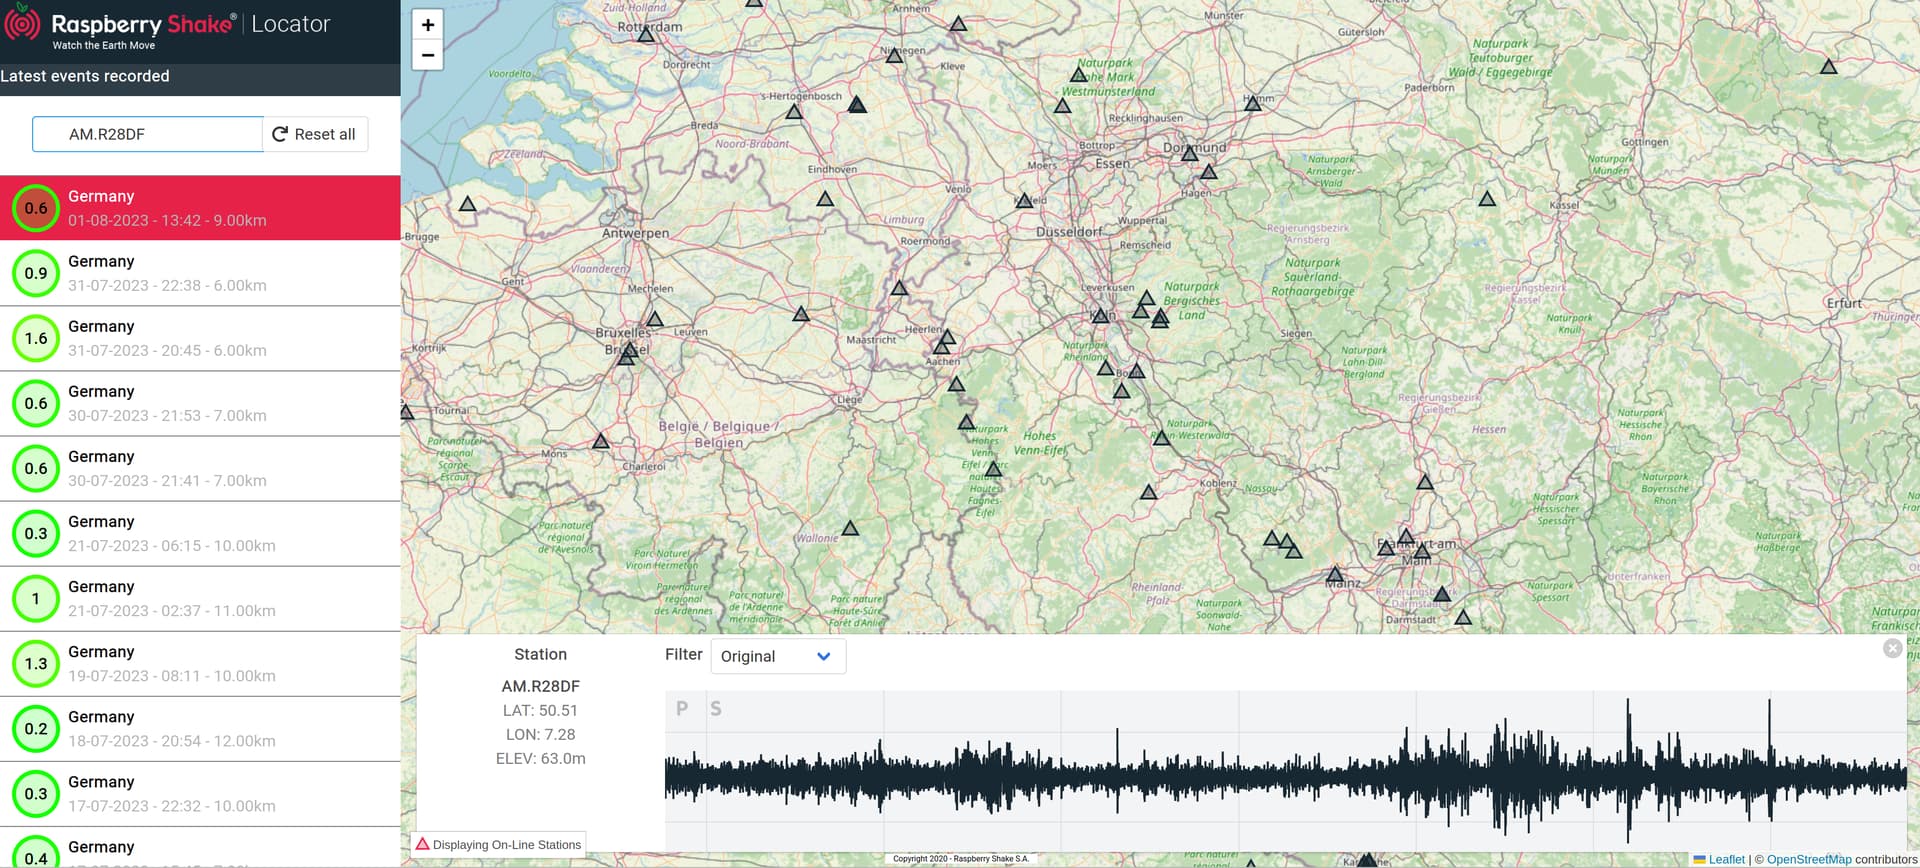Select Germany event 31-07-2023 22:38
1920x868 pixels.
coord(200,273)
